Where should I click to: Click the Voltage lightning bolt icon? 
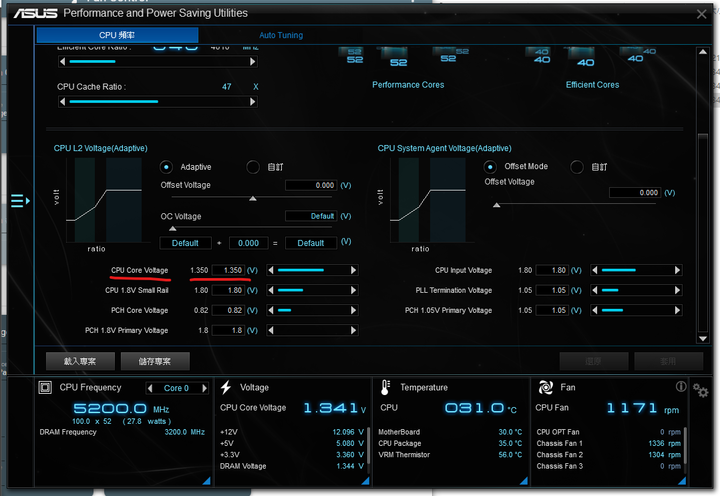point(225,387)
